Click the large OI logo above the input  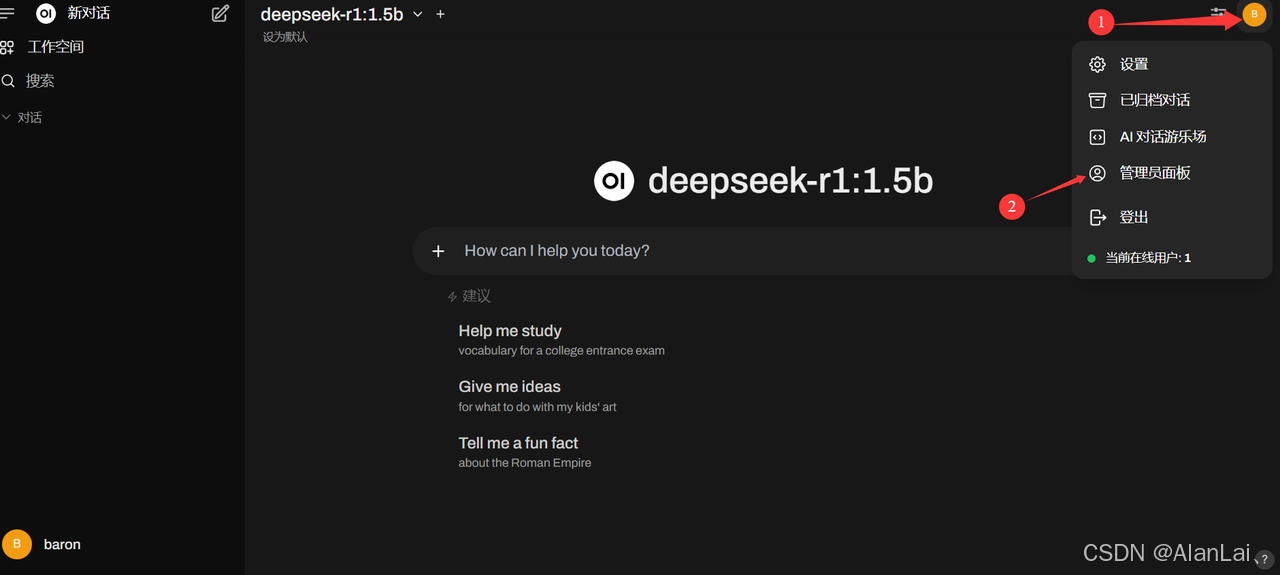[614, 181]
